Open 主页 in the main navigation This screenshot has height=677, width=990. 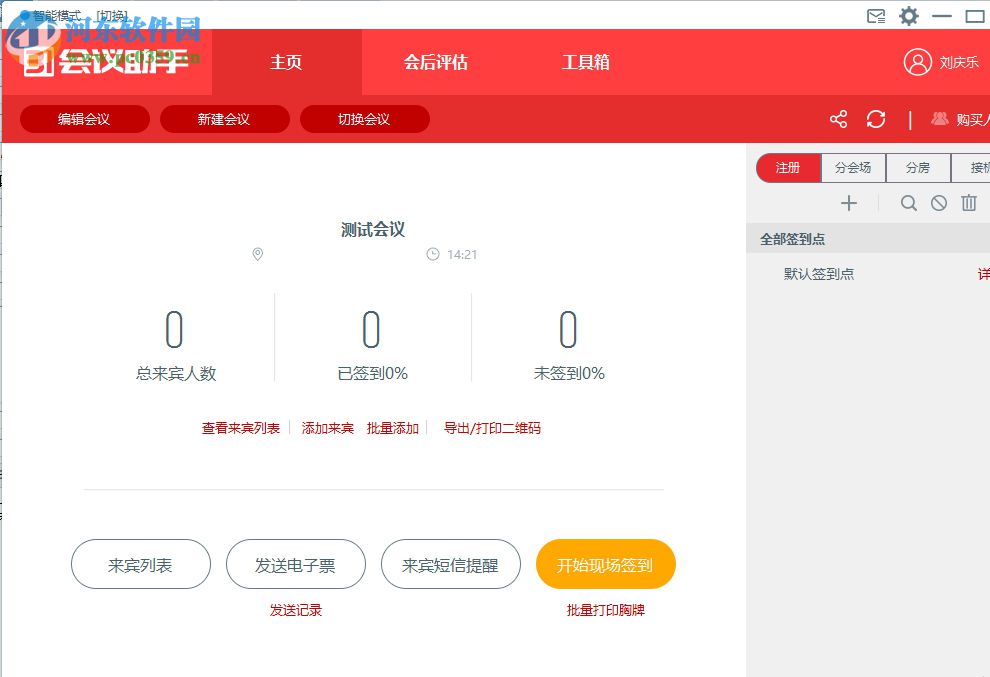click(287, 61)
